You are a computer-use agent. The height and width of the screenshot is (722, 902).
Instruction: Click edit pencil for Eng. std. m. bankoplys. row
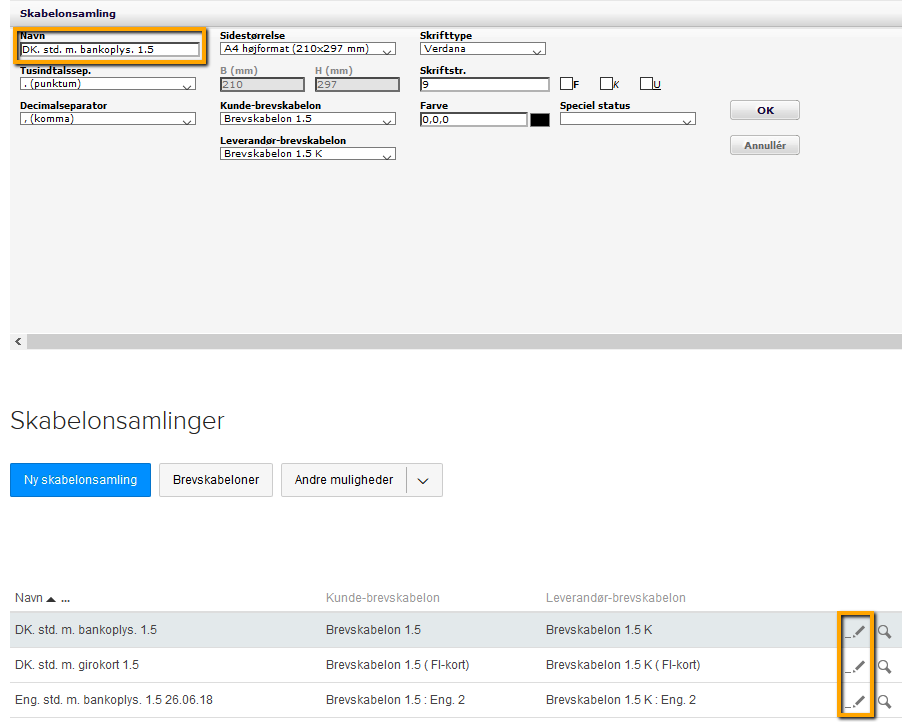point(858,701)
